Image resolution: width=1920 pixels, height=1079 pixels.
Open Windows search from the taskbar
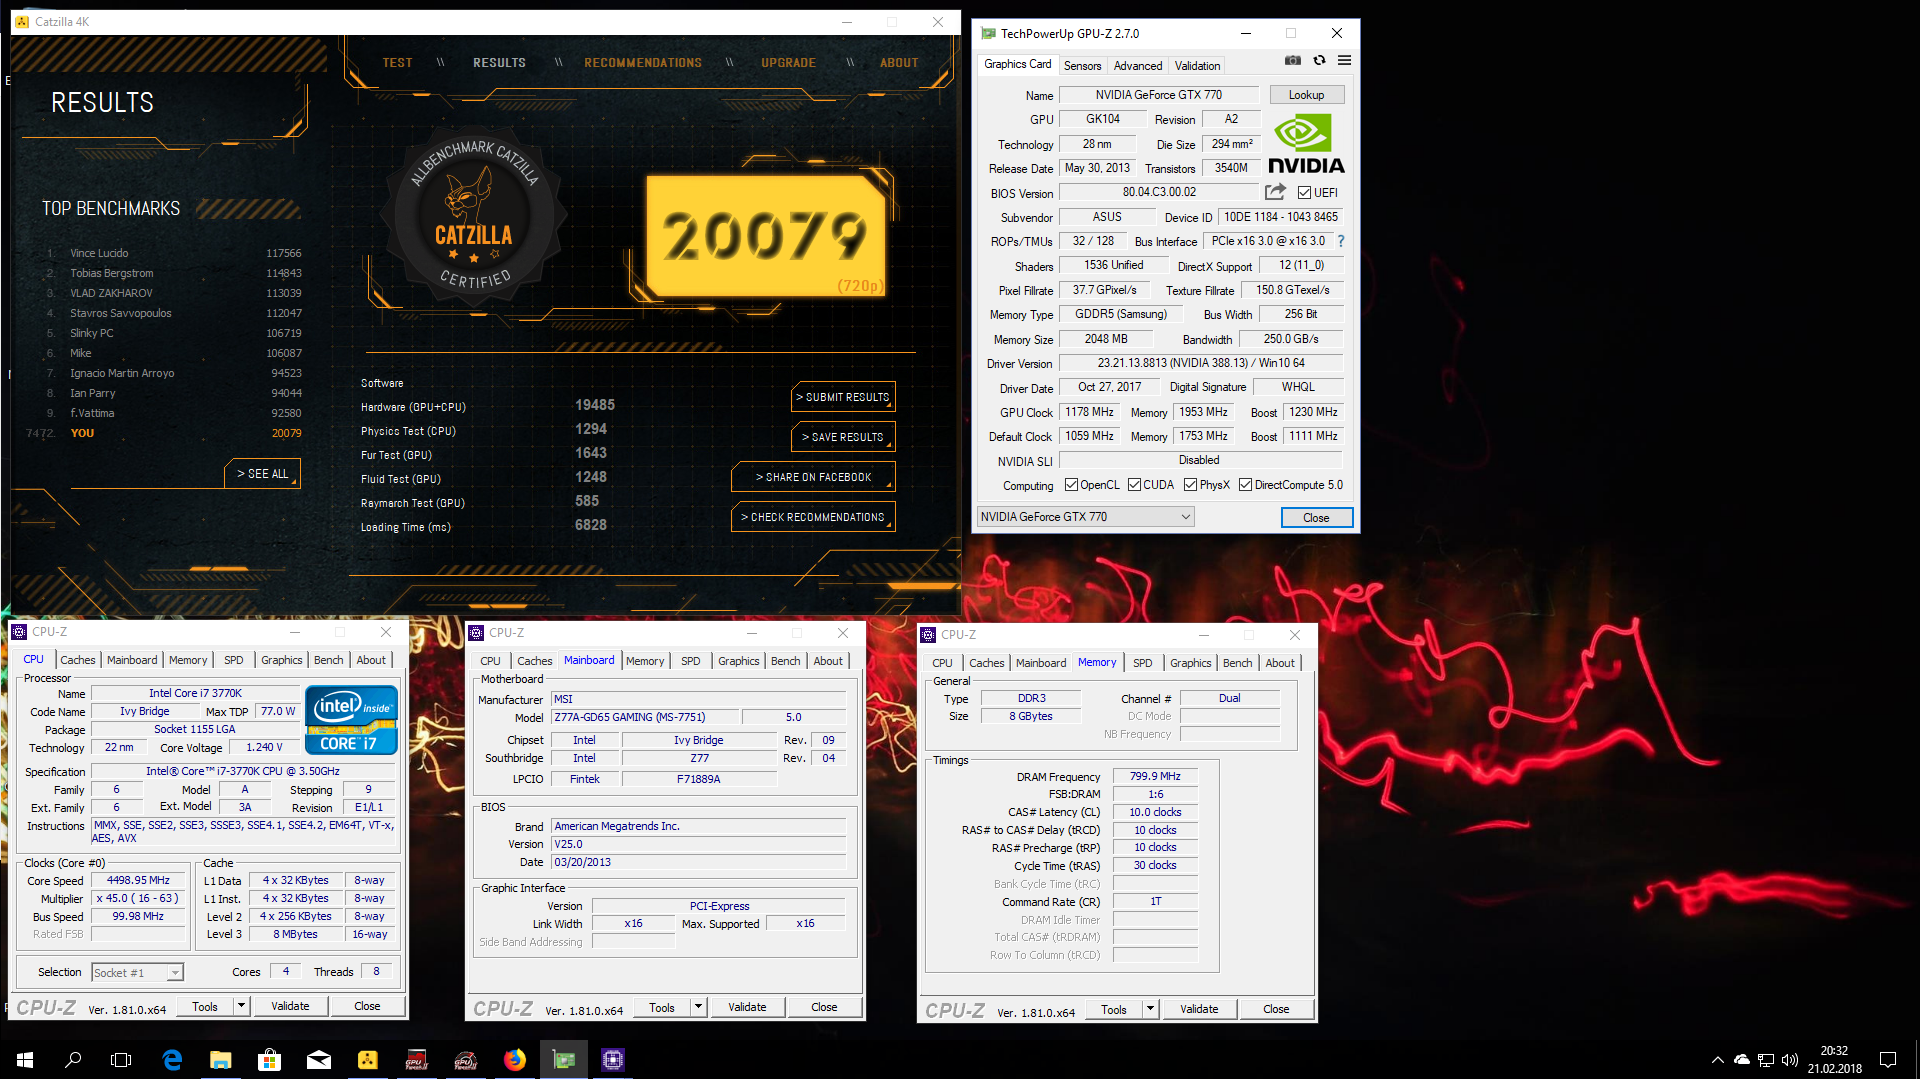pos(73,1060)
